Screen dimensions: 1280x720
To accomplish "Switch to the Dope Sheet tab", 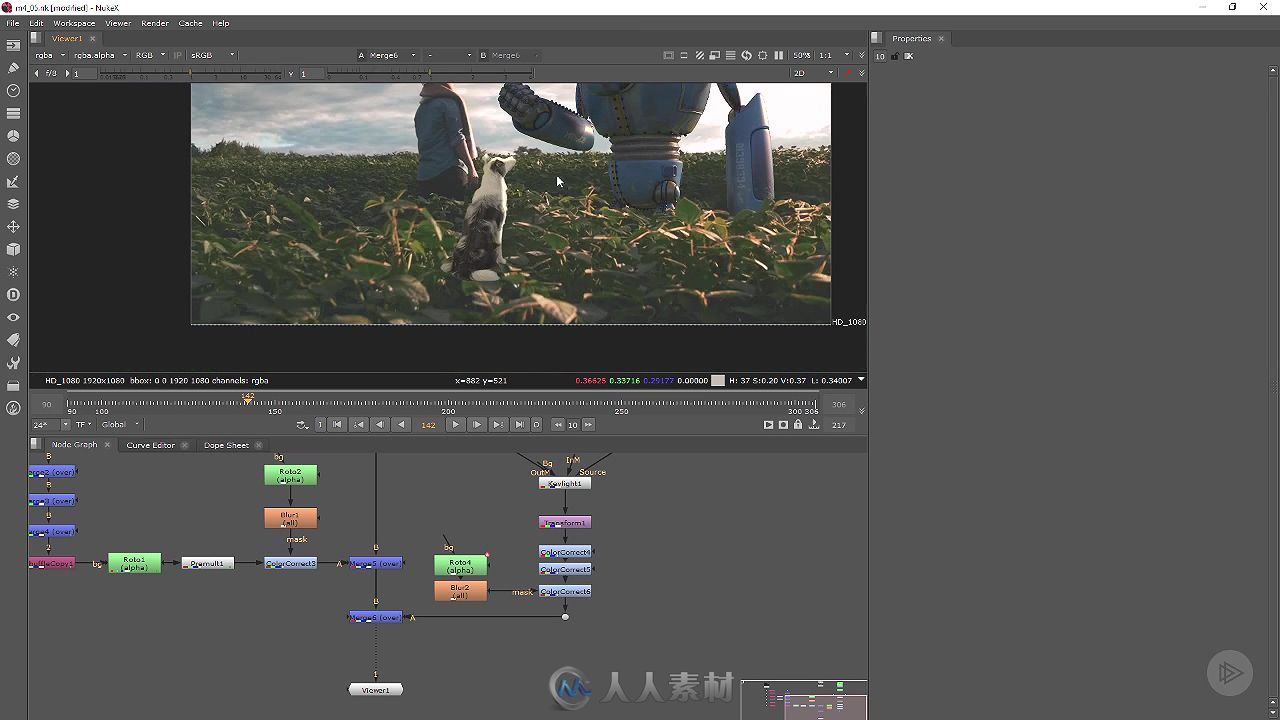I will click(226, 445).
